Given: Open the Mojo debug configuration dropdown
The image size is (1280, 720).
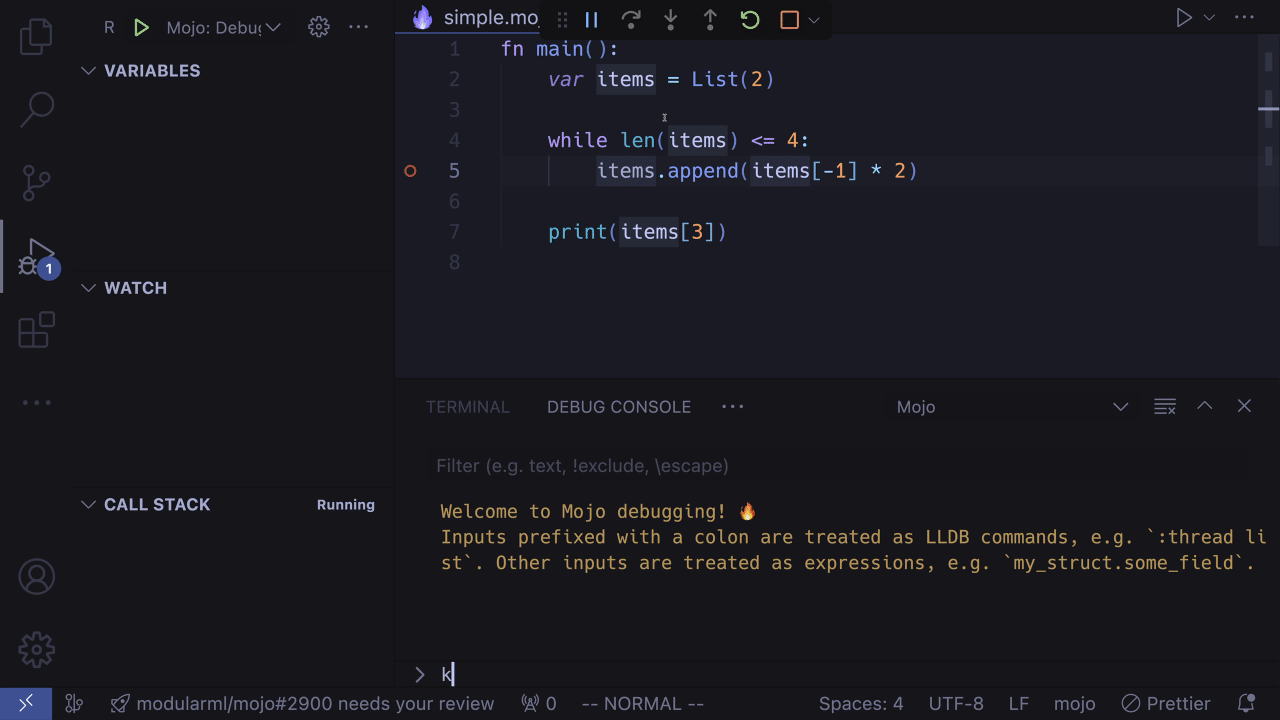Looking at the screenshot, I should point(224,28).
